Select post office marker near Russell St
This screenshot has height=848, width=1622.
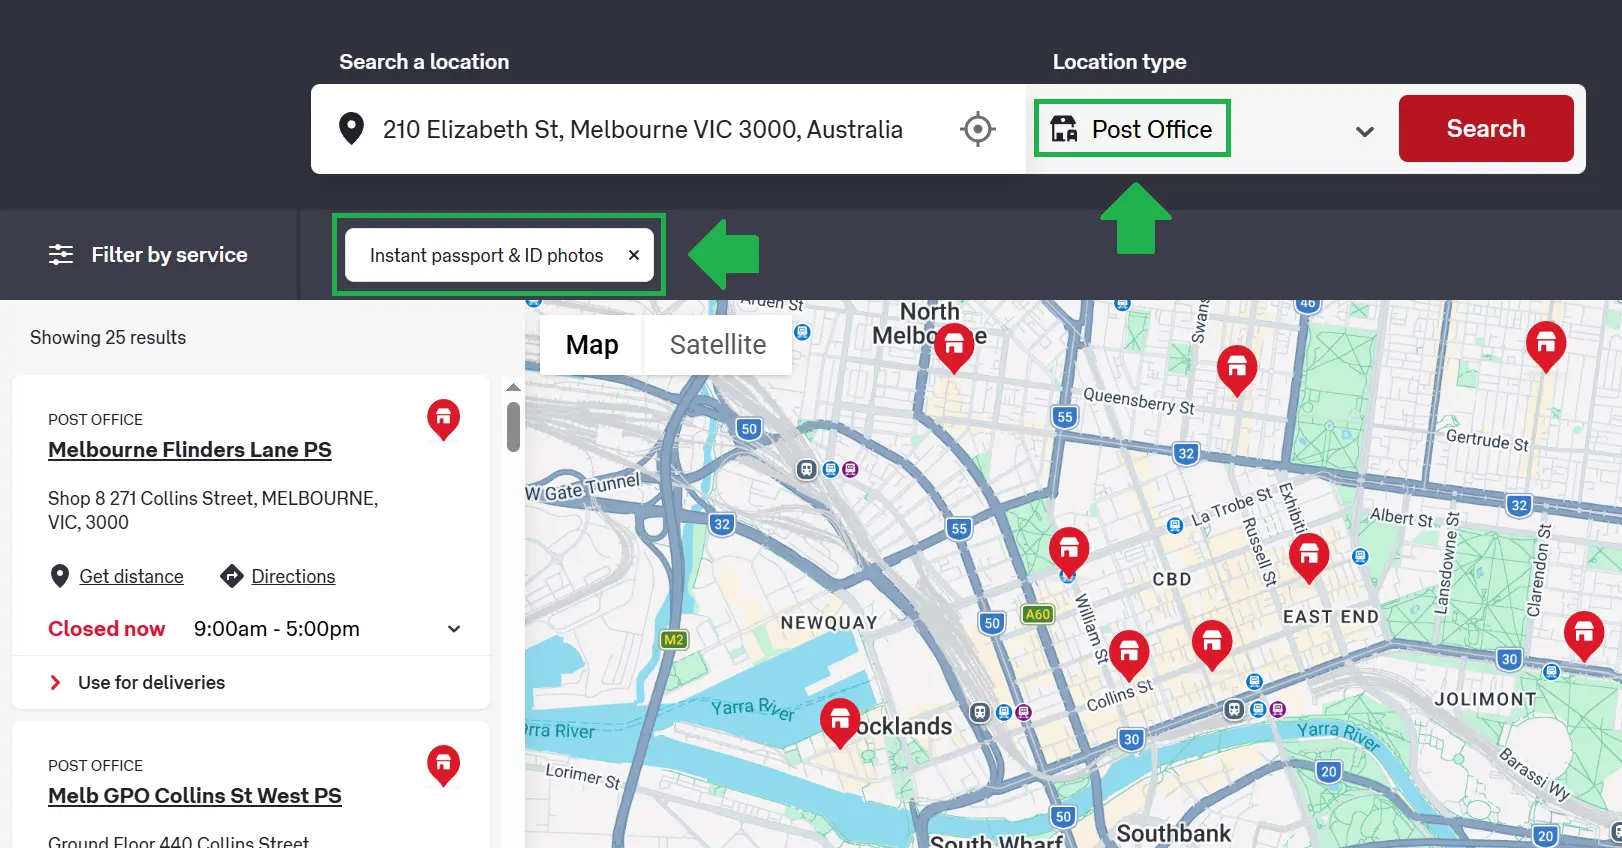click(x=1309, y=558)
